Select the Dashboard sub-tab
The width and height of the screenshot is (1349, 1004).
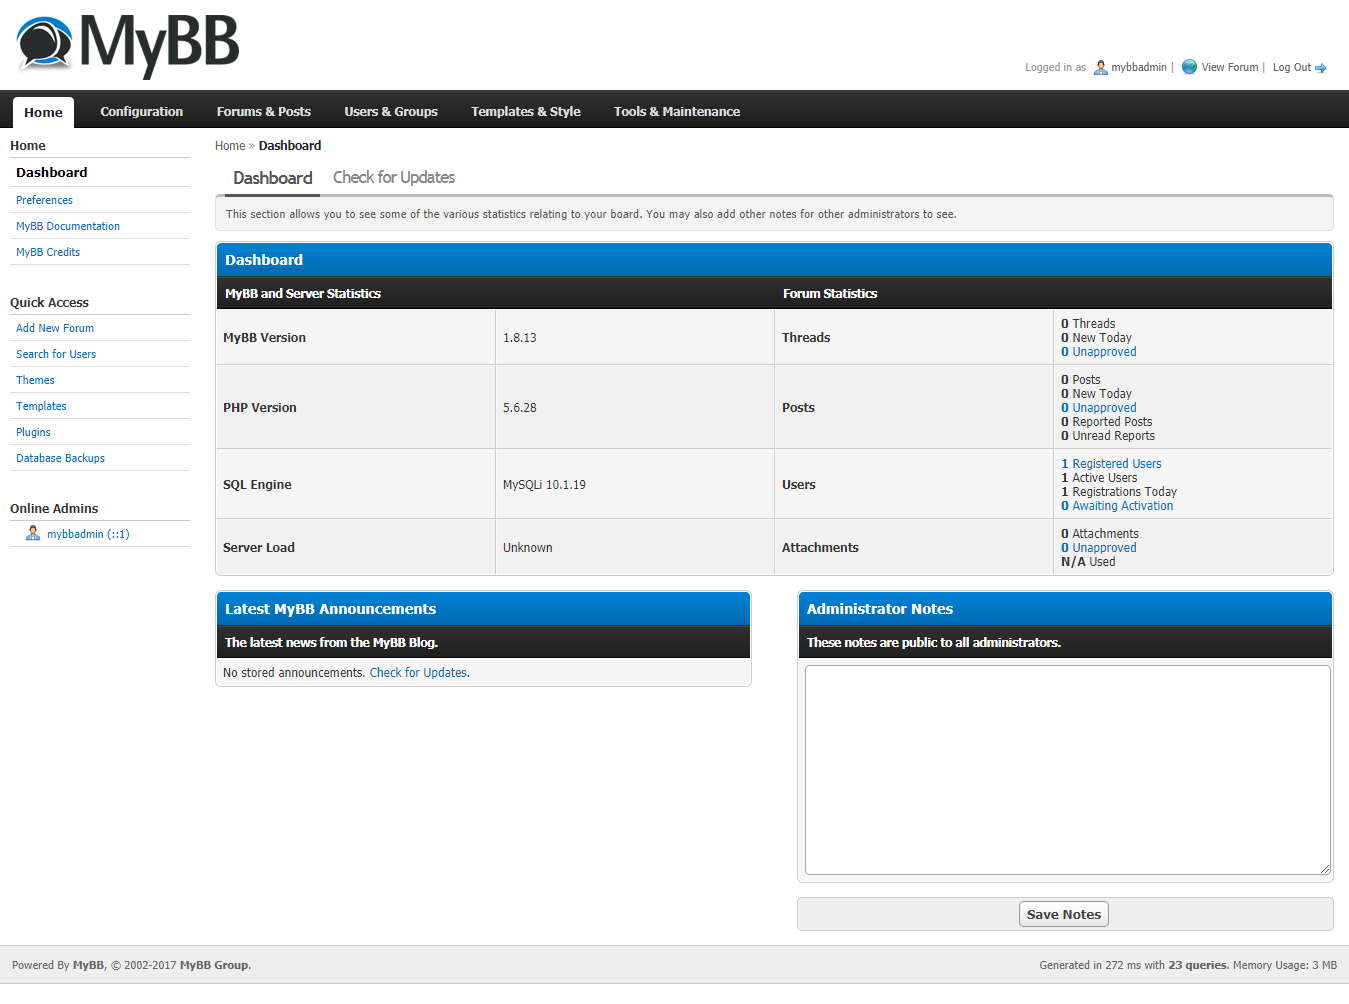tap(272, 178)
